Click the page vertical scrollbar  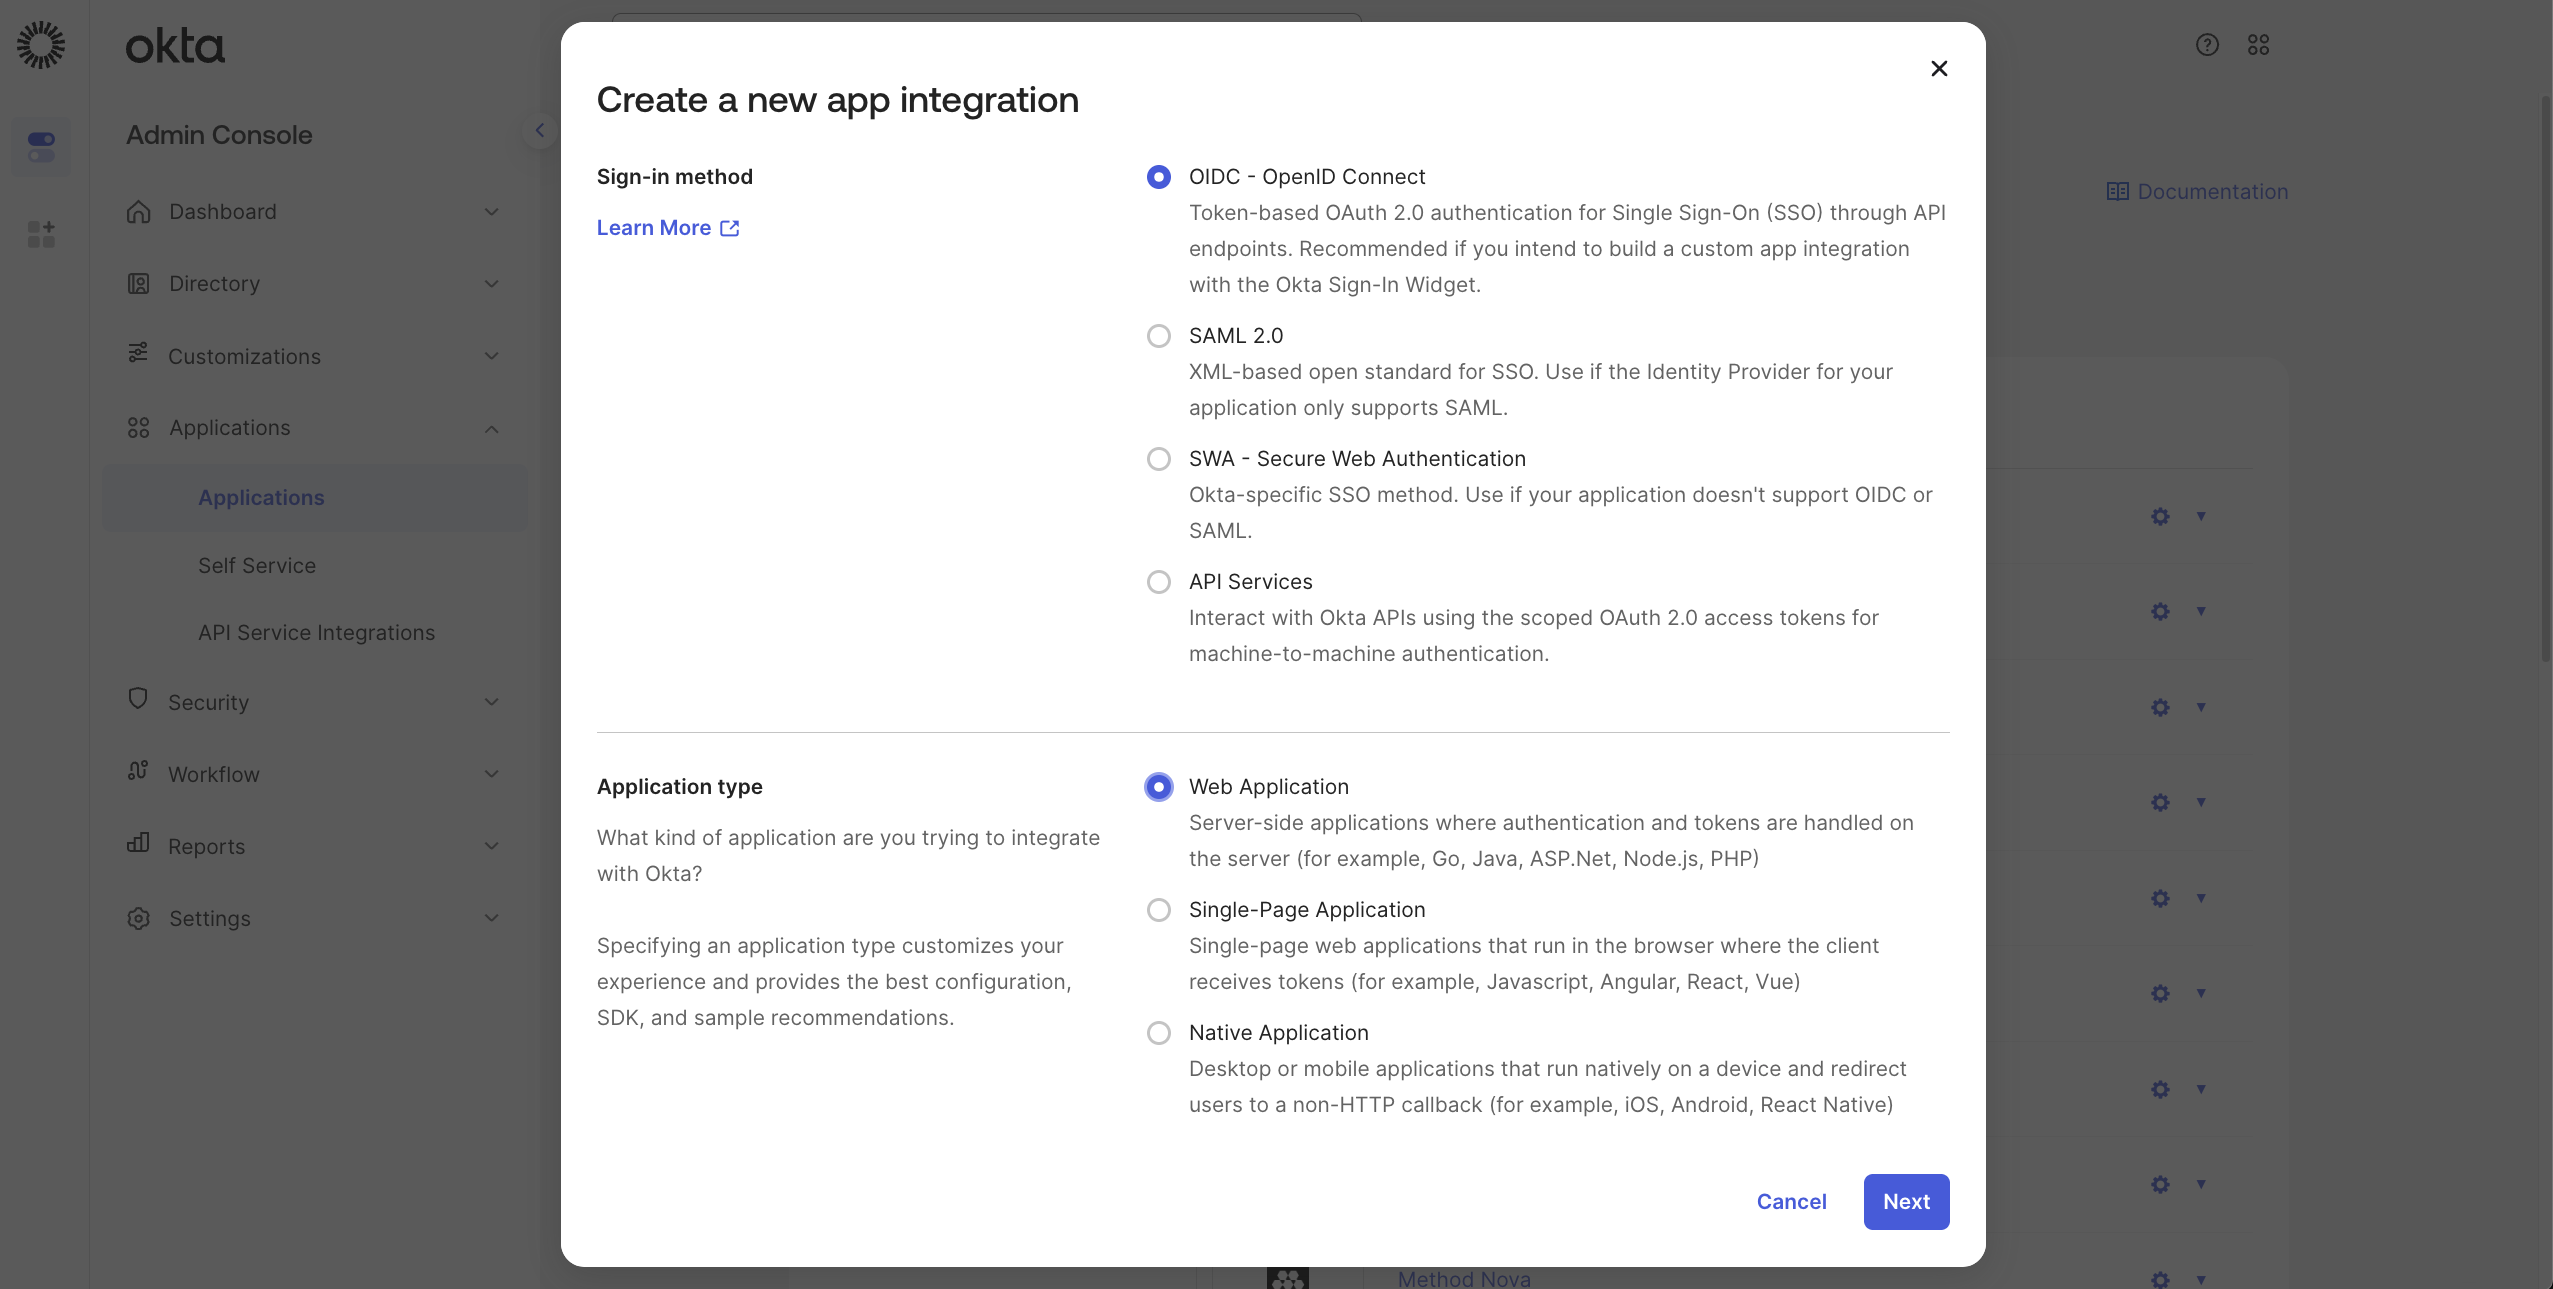click(x=2544, y=380)
